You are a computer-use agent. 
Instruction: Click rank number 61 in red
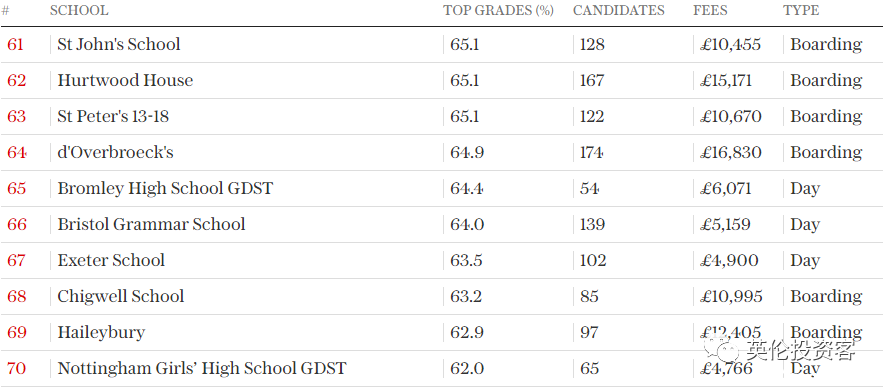pyautogui.click(x=15, y=44)
